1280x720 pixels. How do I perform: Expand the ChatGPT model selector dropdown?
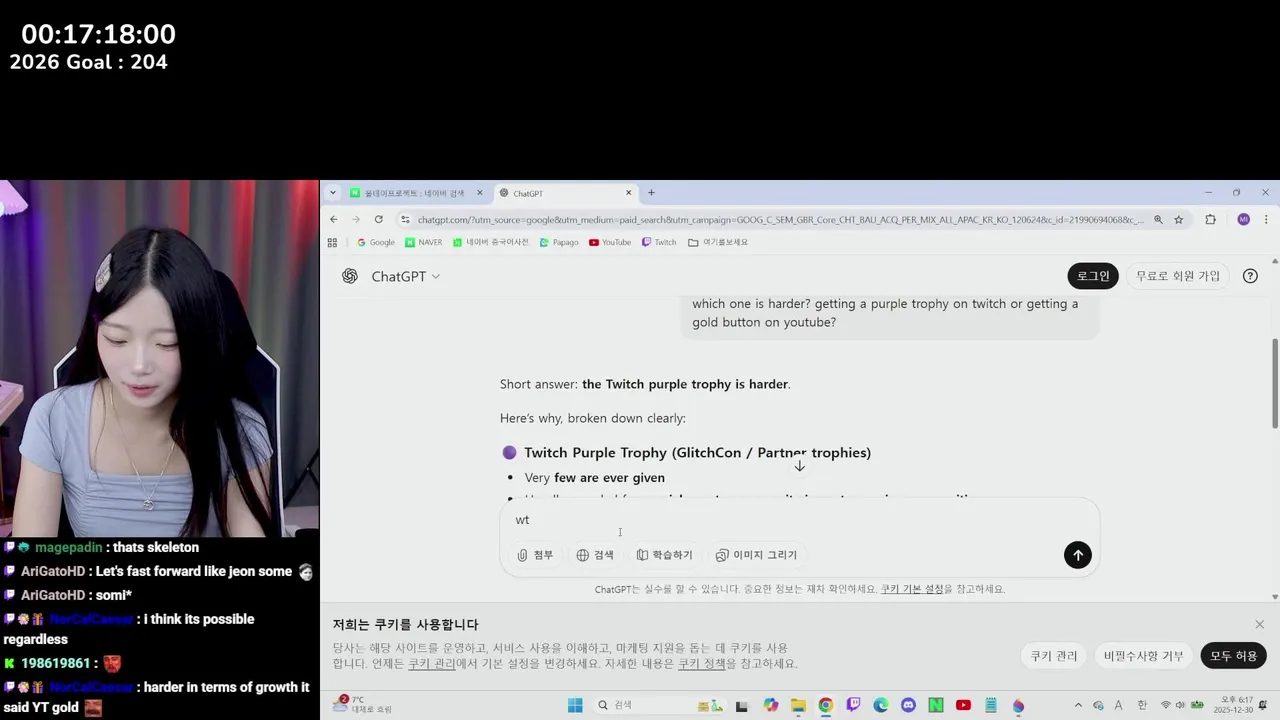tap(406, 276)
